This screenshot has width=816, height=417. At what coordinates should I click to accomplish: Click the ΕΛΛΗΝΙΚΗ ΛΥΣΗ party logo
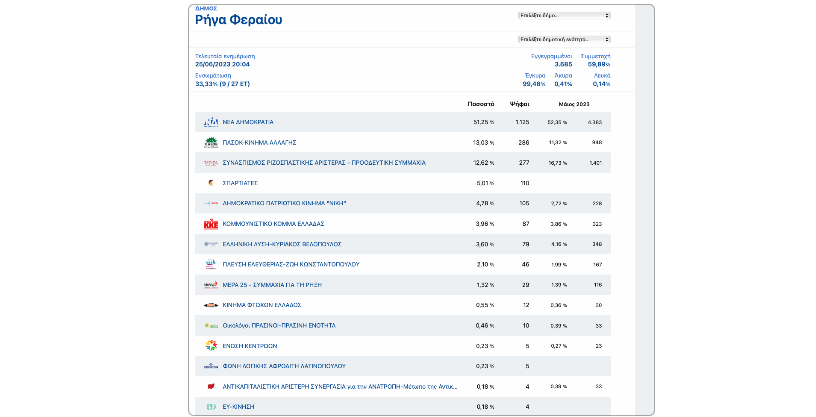pyautogui.click(x=211, y=244)
